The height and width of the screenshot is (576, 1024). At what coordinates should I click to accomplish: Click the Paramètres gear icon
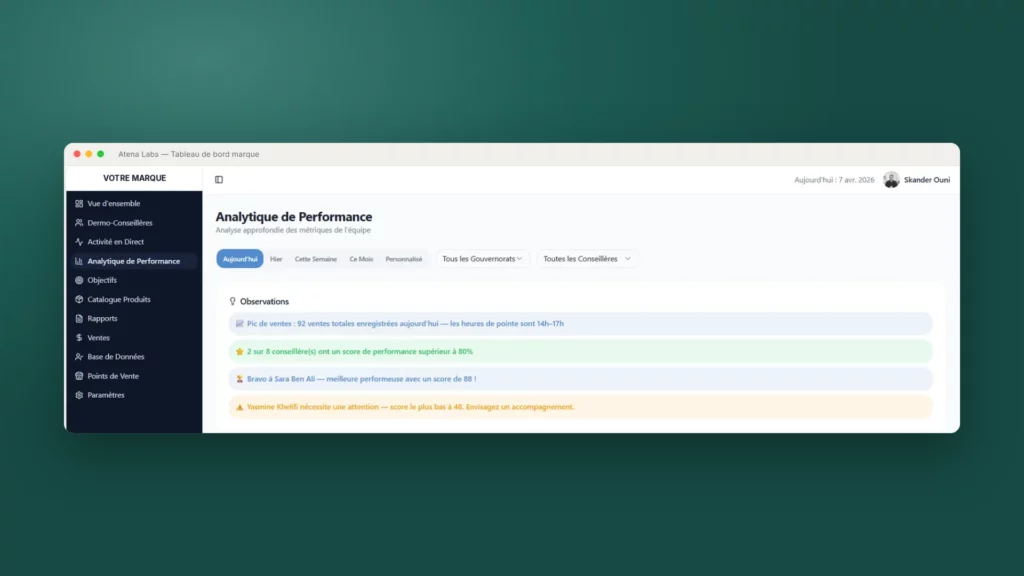(79, 395)
